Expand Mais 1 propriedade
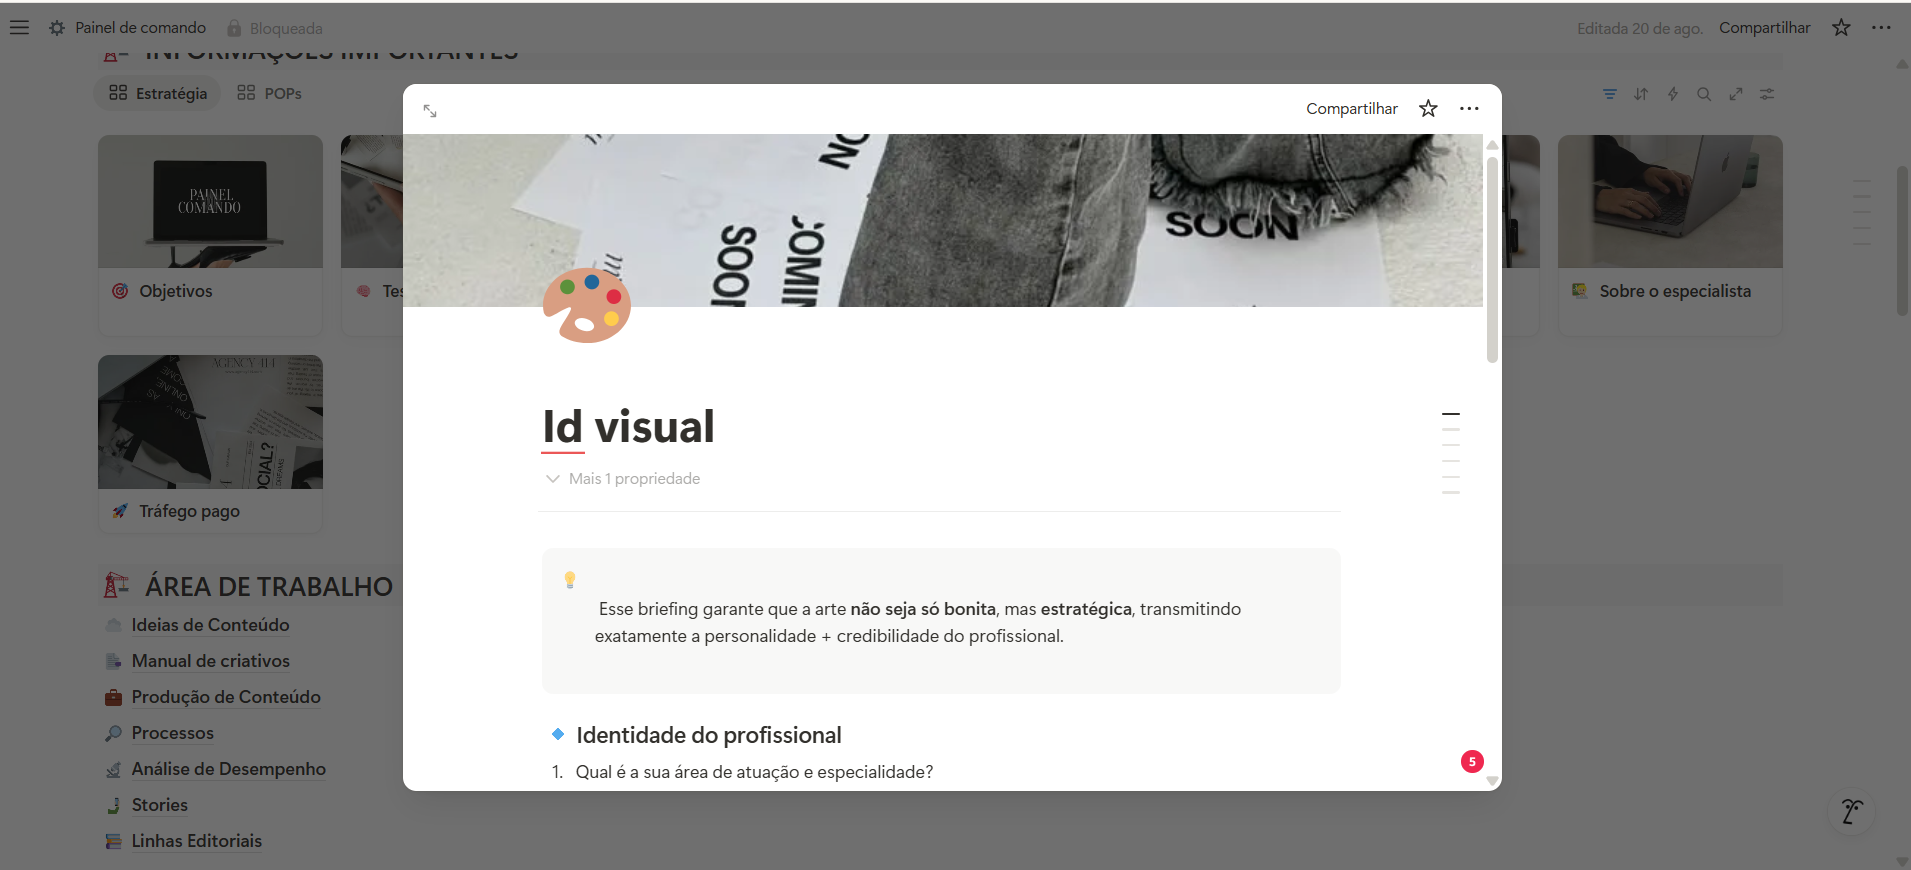Screen dimensions: 1911x870 point(622,479)
